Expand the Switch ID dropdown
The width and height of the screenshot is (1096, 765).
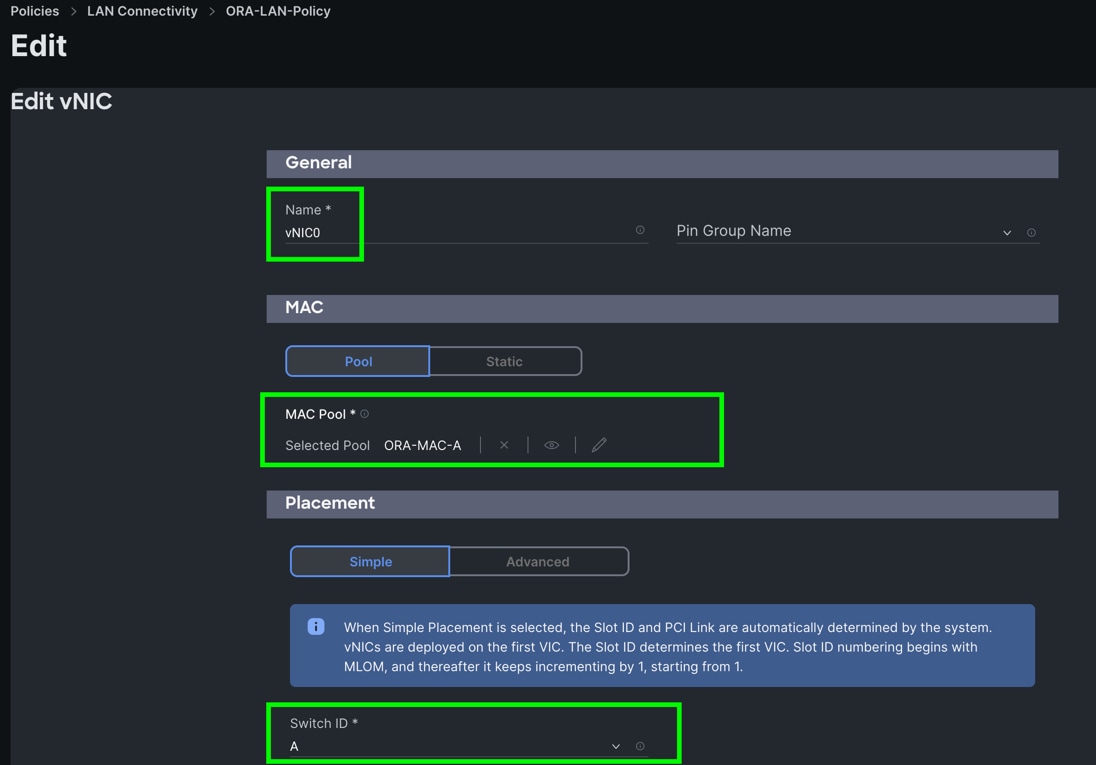coord(455,746)
